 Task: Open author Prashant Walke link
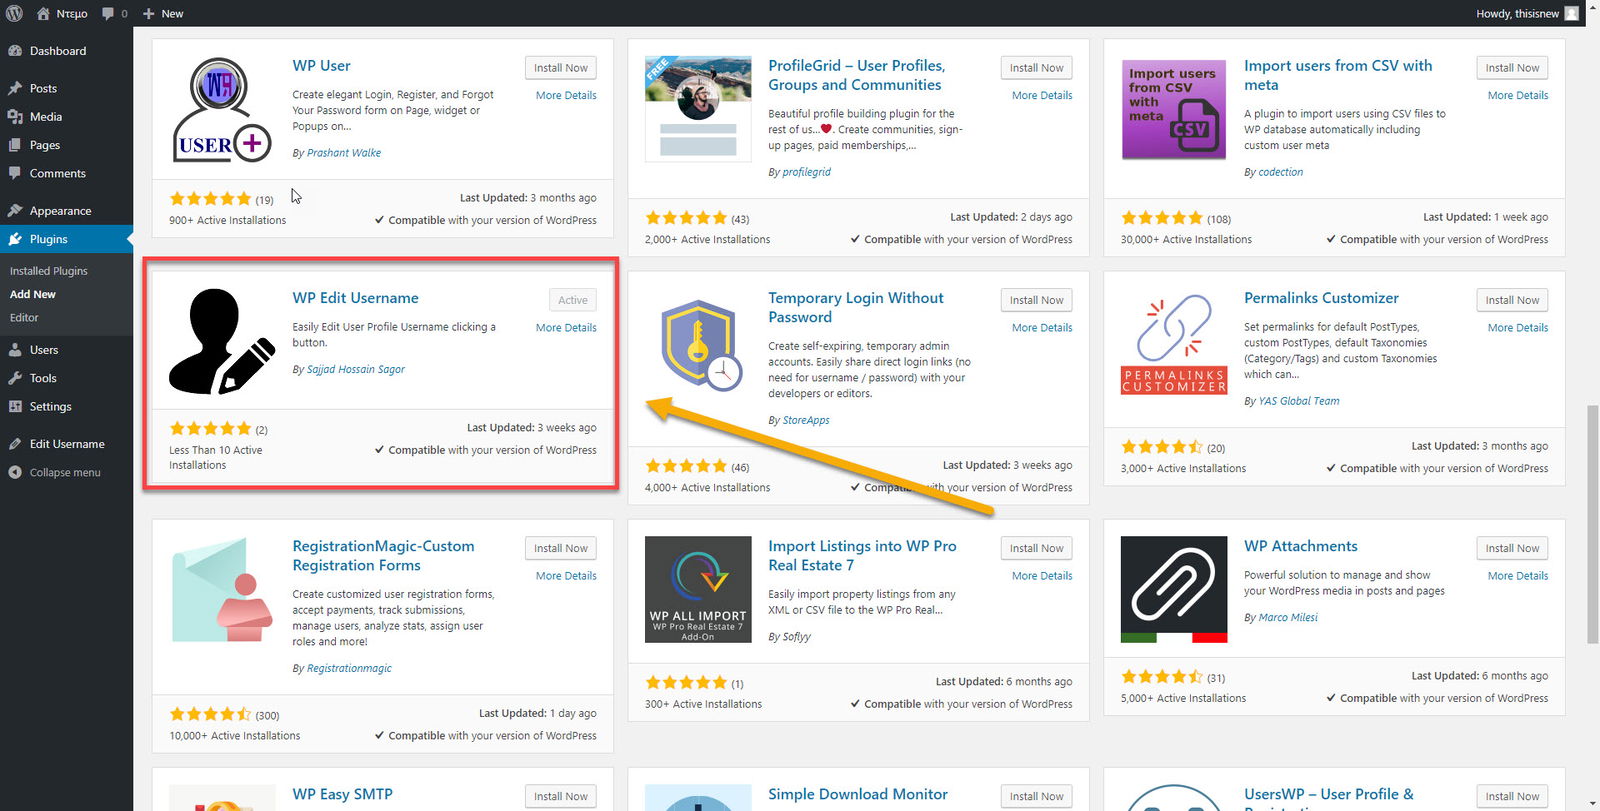coord(344,153)
